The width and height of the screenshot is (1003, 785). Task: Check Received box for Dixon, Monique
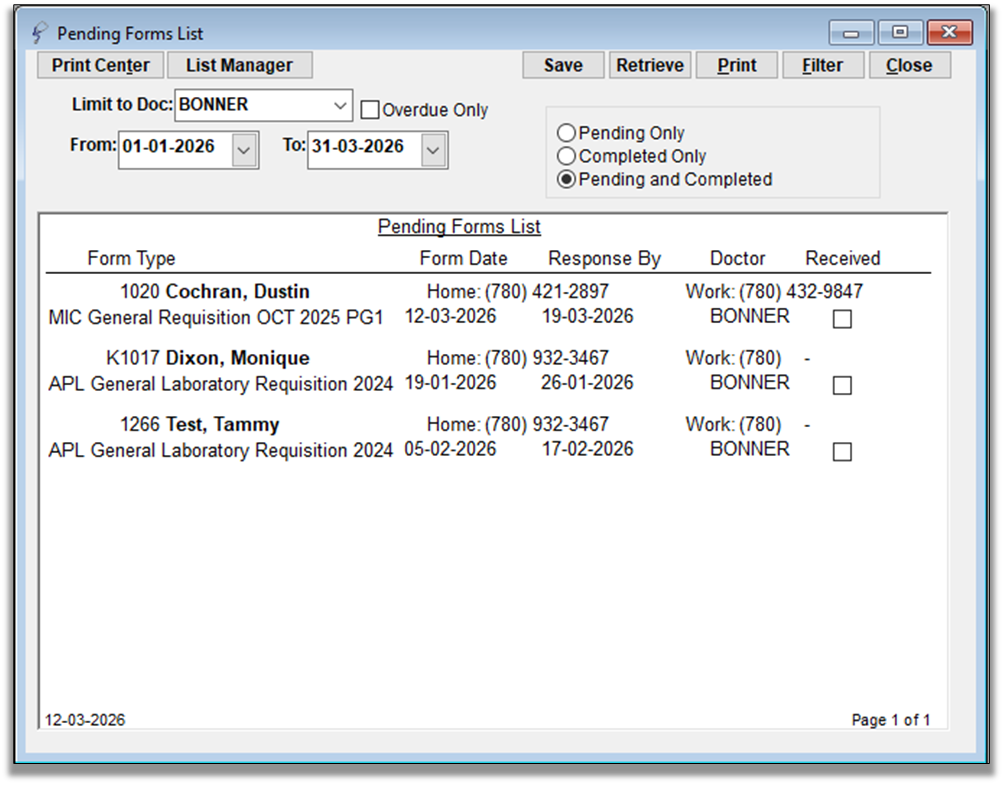[x=842, y=385]
